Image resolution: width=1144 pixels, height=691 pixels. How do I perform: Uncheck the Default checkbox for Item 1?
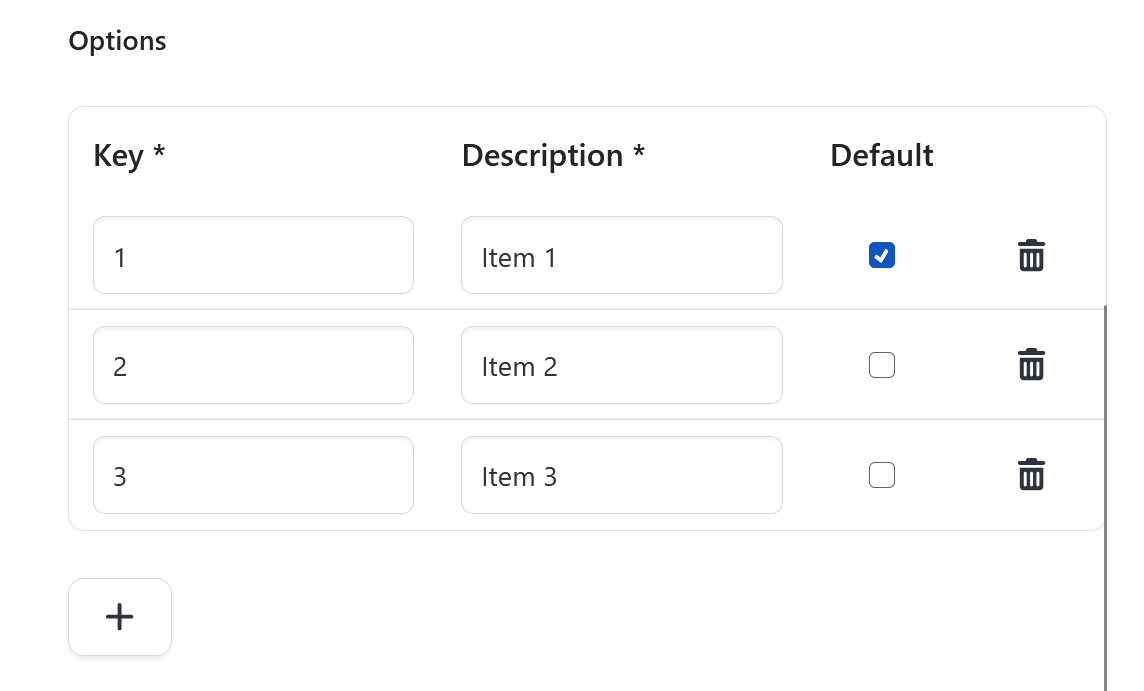(x=882, y=256)
